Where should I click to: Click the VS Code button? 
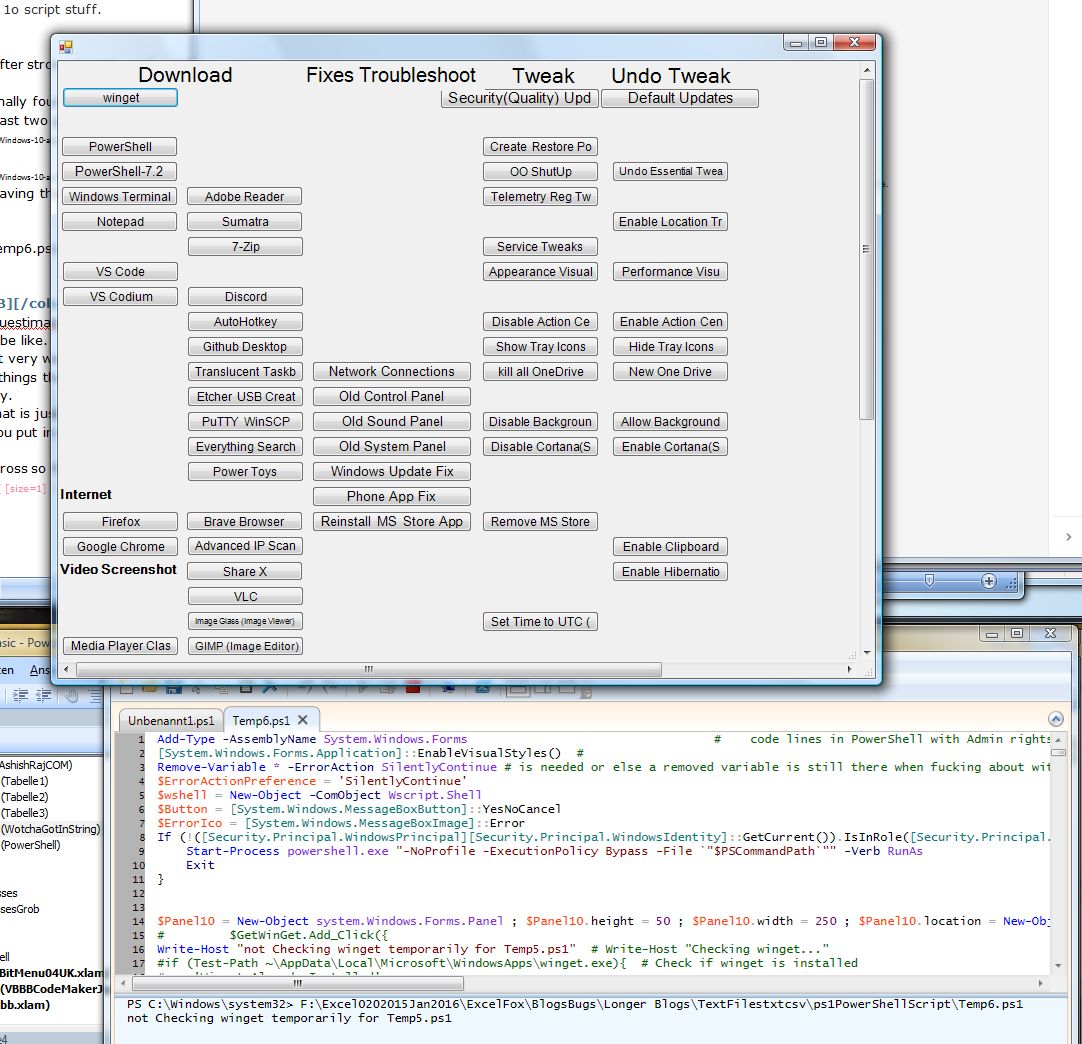(120, 272)
